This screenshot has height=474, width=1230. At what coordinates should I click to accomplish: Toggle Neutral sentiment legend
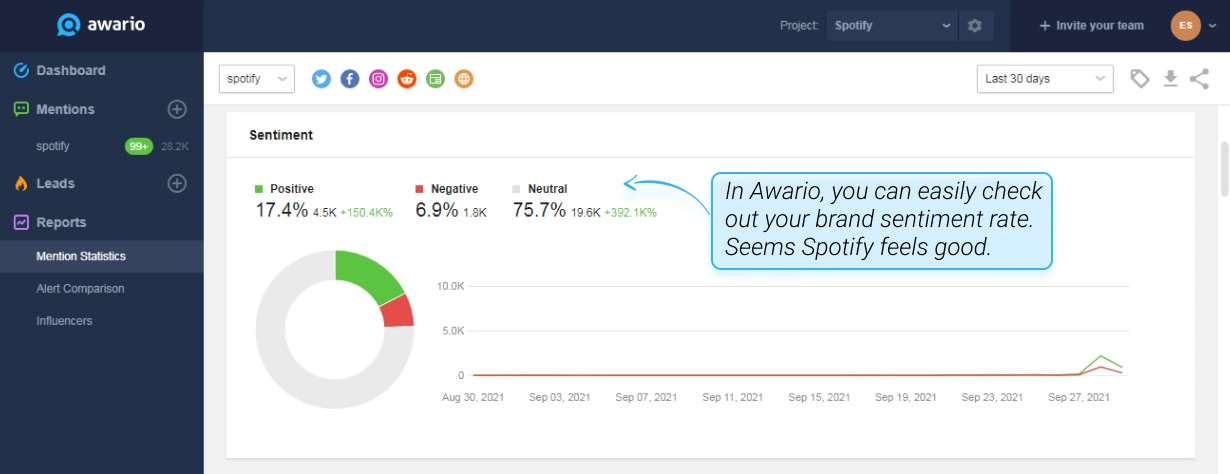540,188
